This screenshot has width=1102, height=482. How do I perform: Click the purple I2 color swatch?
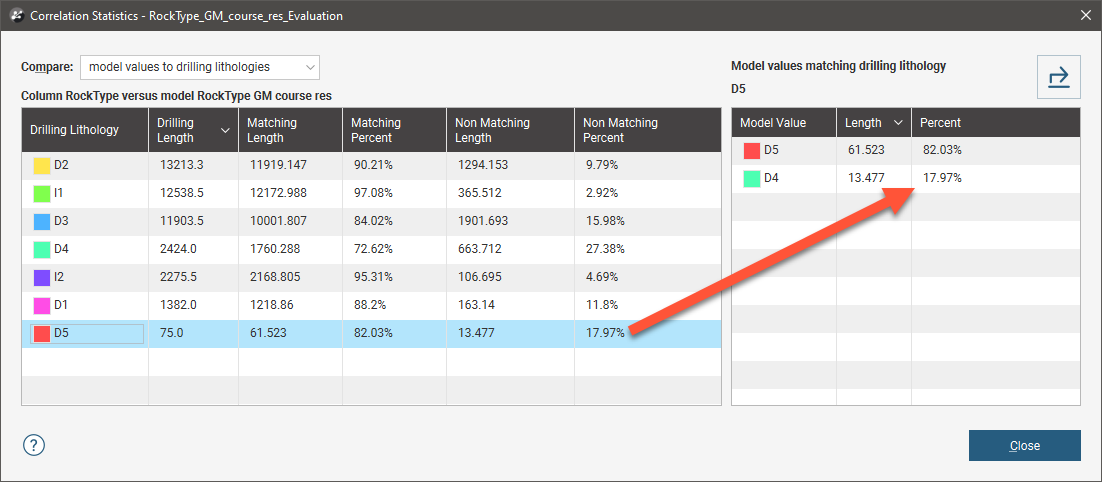point(41,277)
